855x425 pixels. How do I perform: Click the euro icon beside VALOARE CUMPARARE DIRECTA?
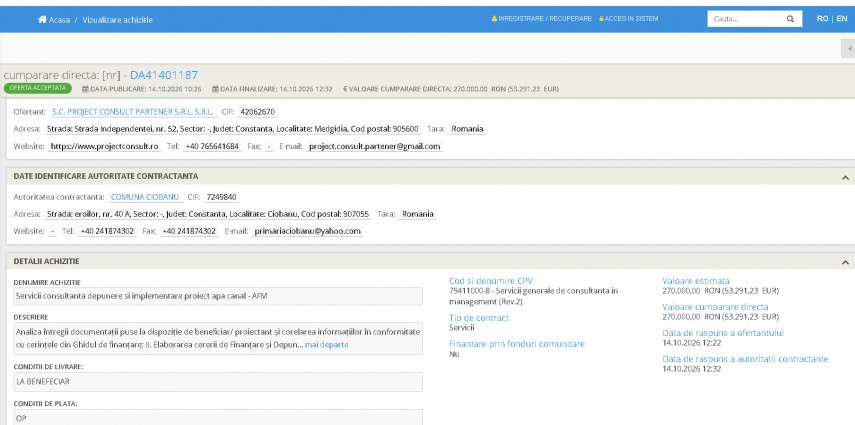[x=345, y=88]
